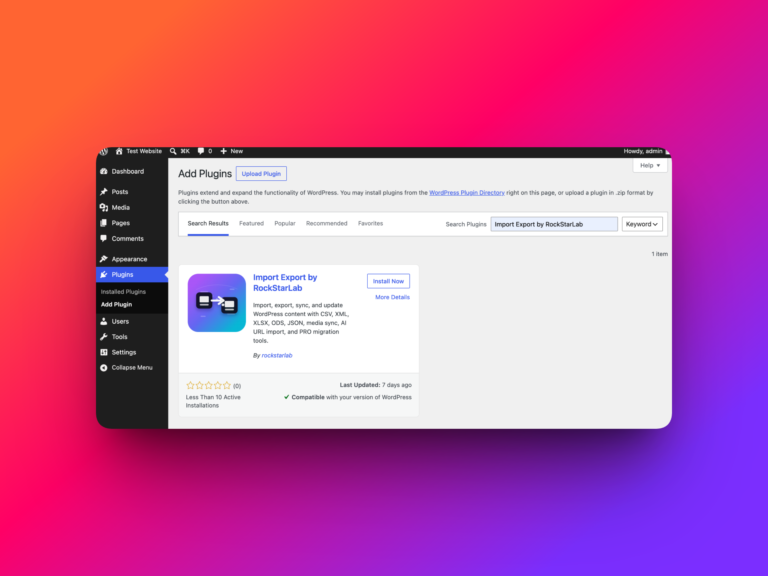
Task: Switch to the Featured tab
Action: tap(251, 224)
